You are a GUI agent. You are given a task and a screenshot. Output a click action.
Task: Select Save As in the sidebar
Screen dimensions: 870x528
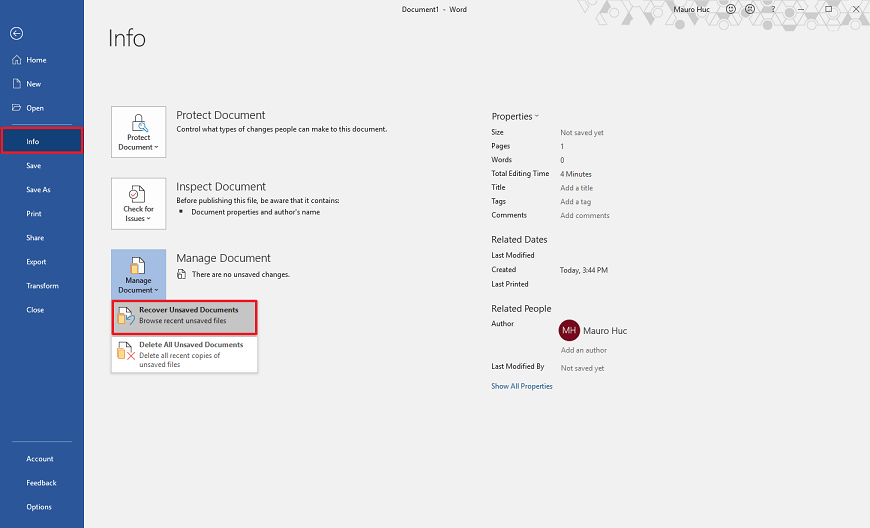tap(38, 189)
